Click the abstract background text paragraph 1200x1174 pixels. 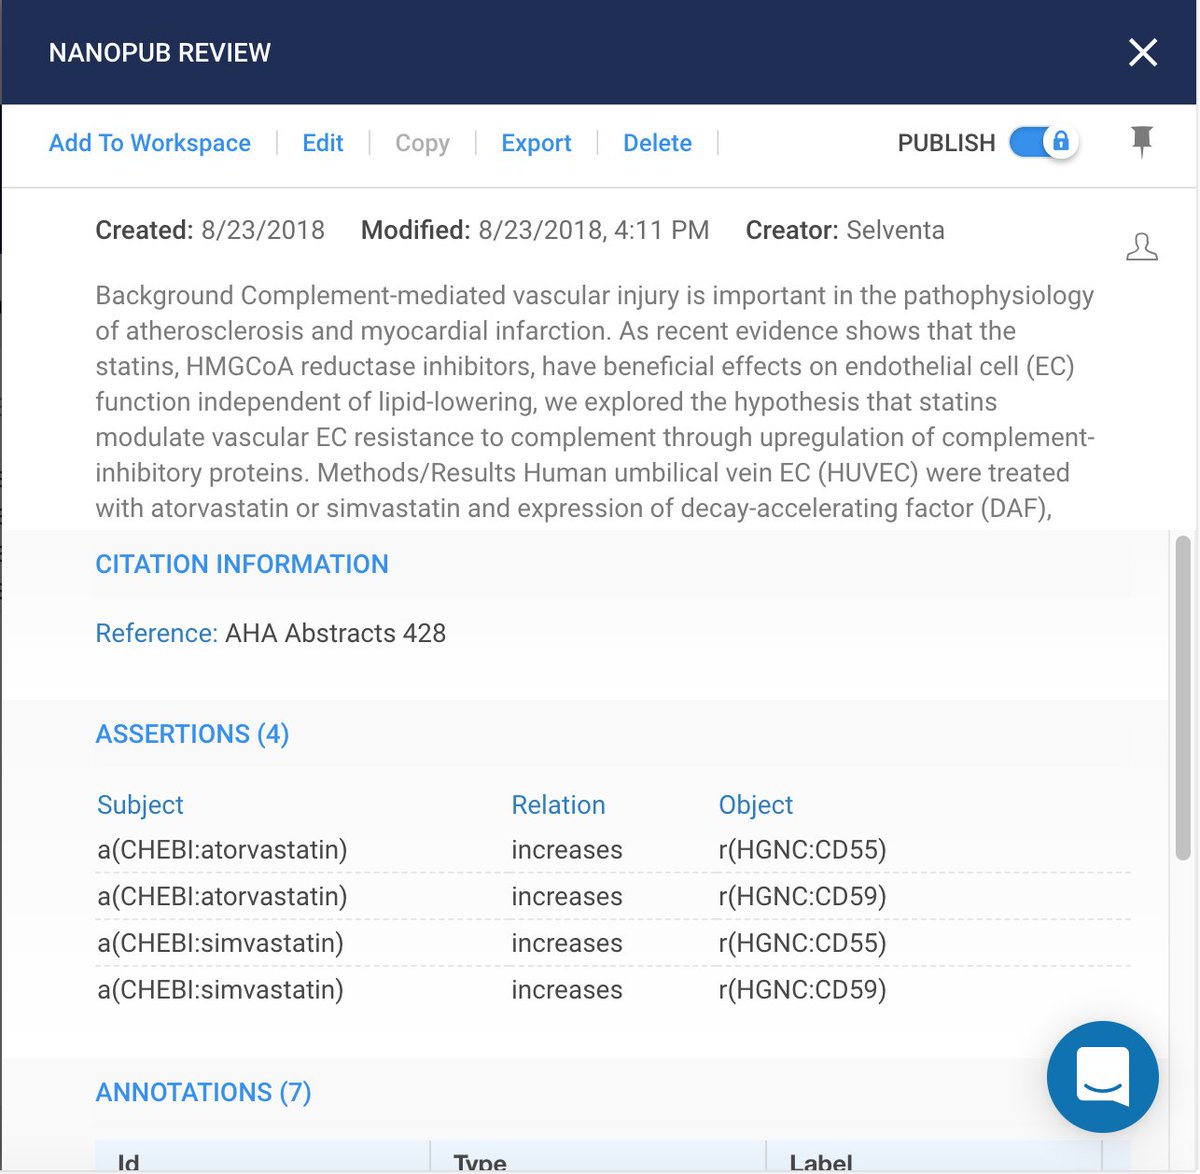595,402
